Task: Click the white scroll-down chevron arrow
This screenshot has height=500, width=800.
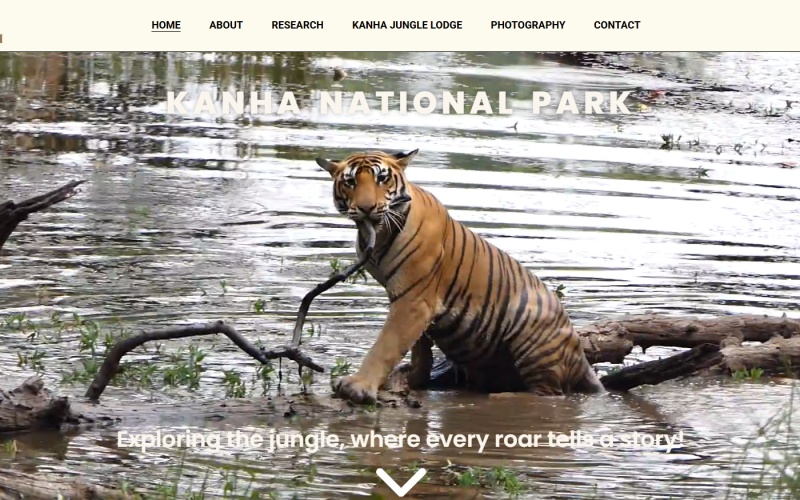Action: pos(401,482)
